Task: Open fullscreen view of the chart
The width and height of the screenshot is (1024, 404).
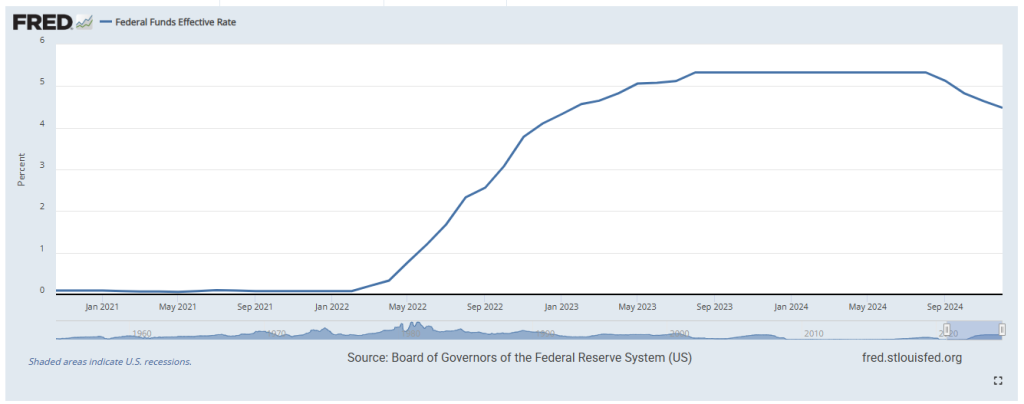Action: [997, 381]
